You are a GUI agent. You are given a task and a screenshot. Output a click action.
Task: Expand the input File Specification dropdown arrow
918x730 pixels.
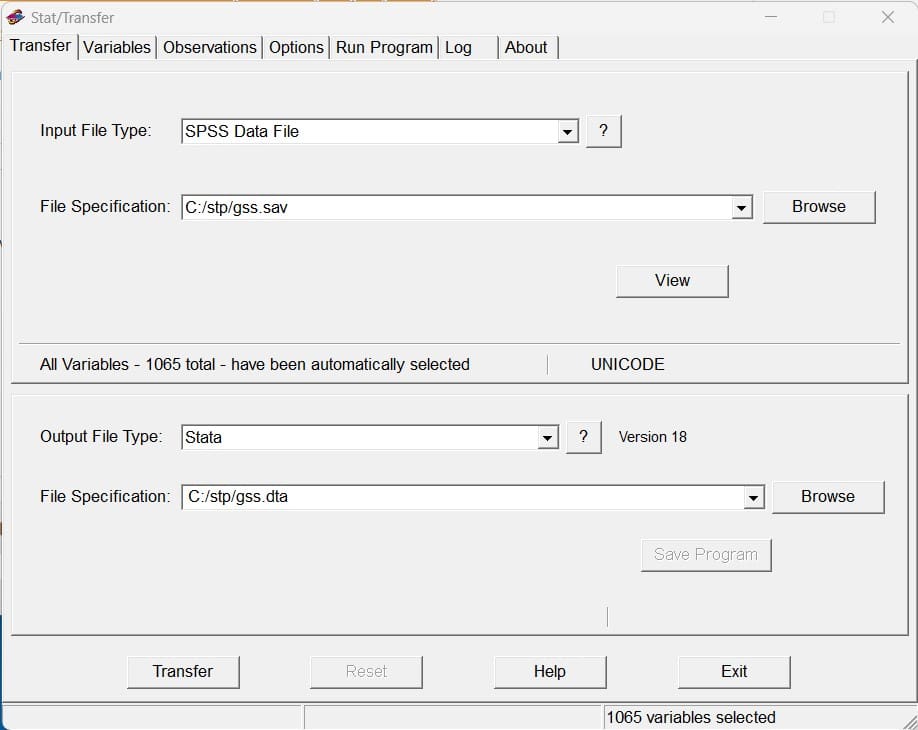(x=741, y=208)
